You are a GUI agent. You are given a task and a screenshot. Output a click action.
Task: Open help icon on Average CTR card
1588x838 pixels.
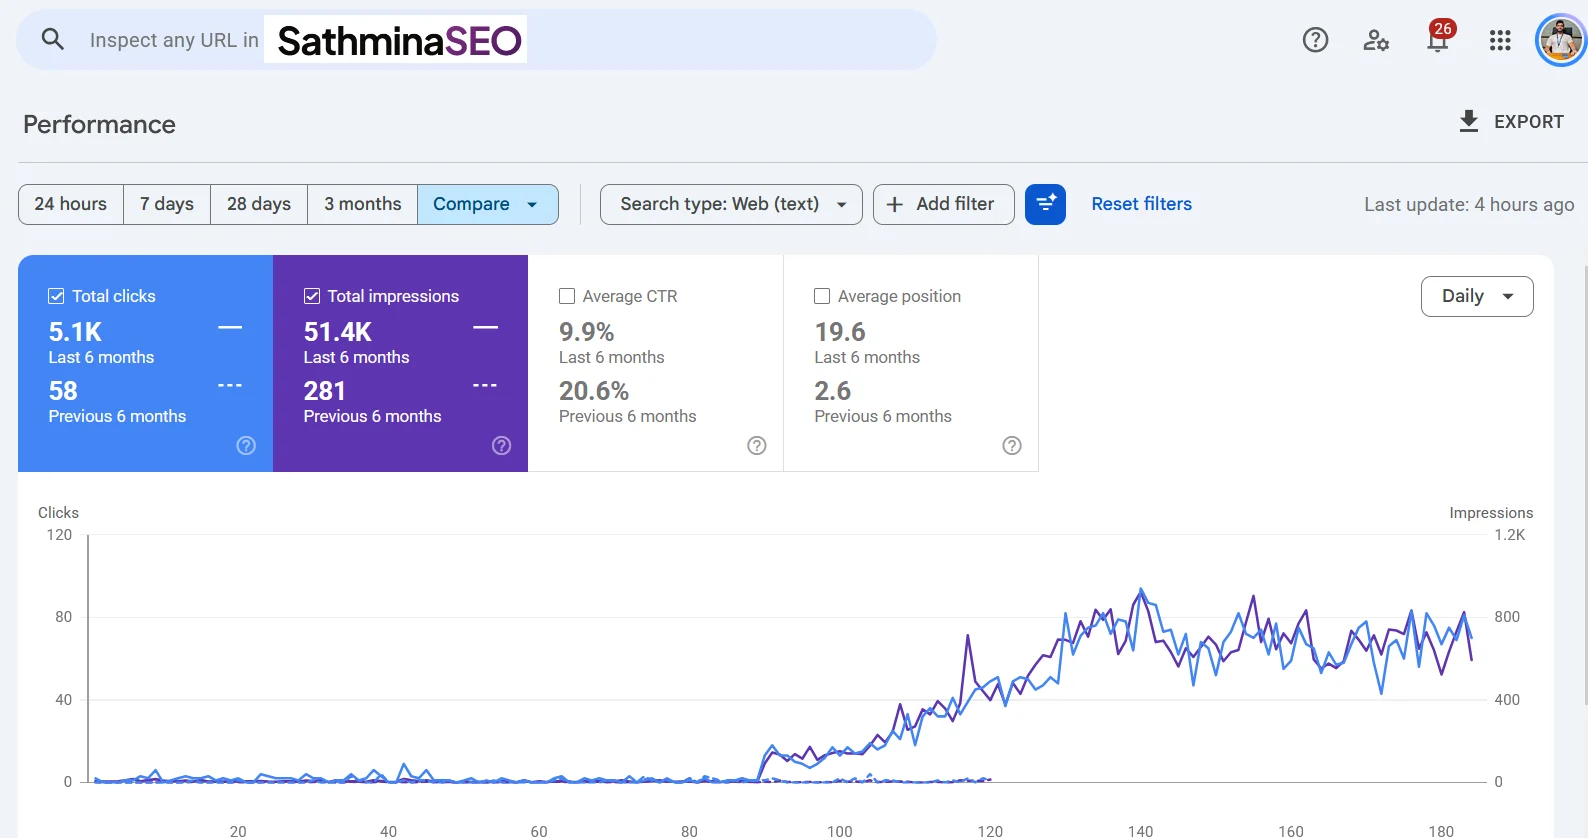tap(757, 446)
